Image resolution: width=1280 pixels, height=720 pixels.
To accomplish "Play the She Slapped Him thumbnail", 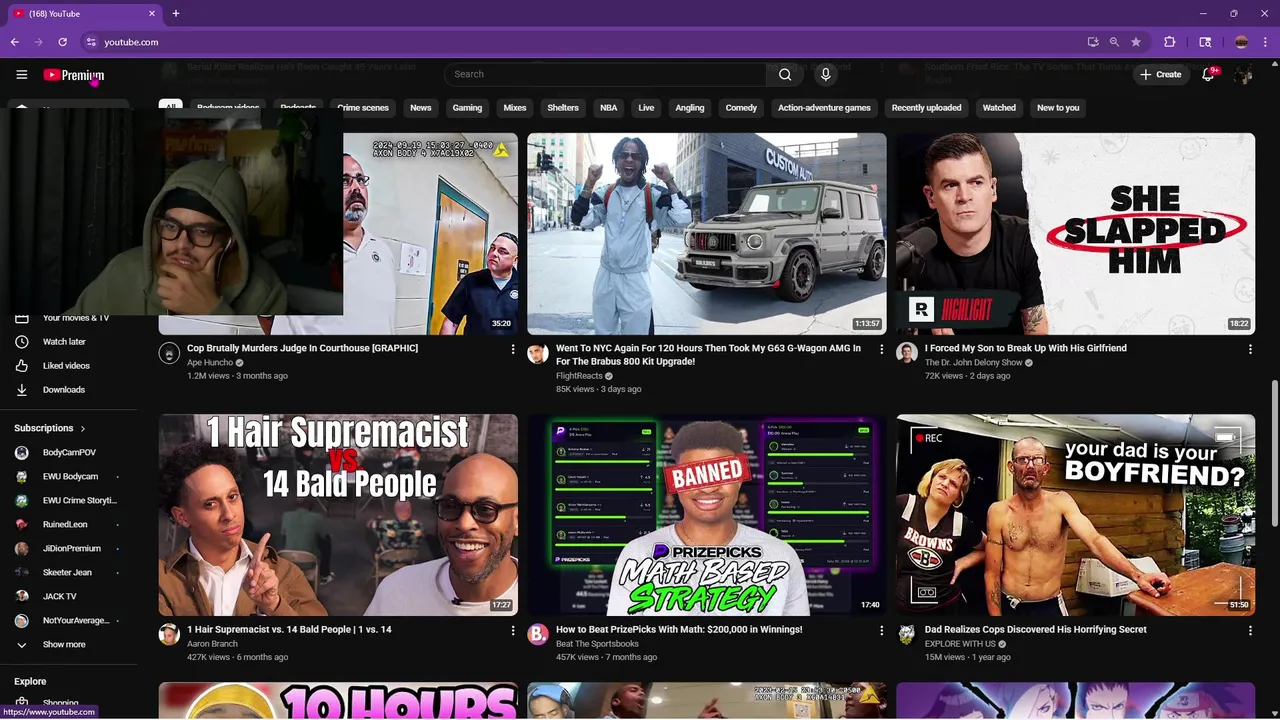I will [x=1076, y=234].
